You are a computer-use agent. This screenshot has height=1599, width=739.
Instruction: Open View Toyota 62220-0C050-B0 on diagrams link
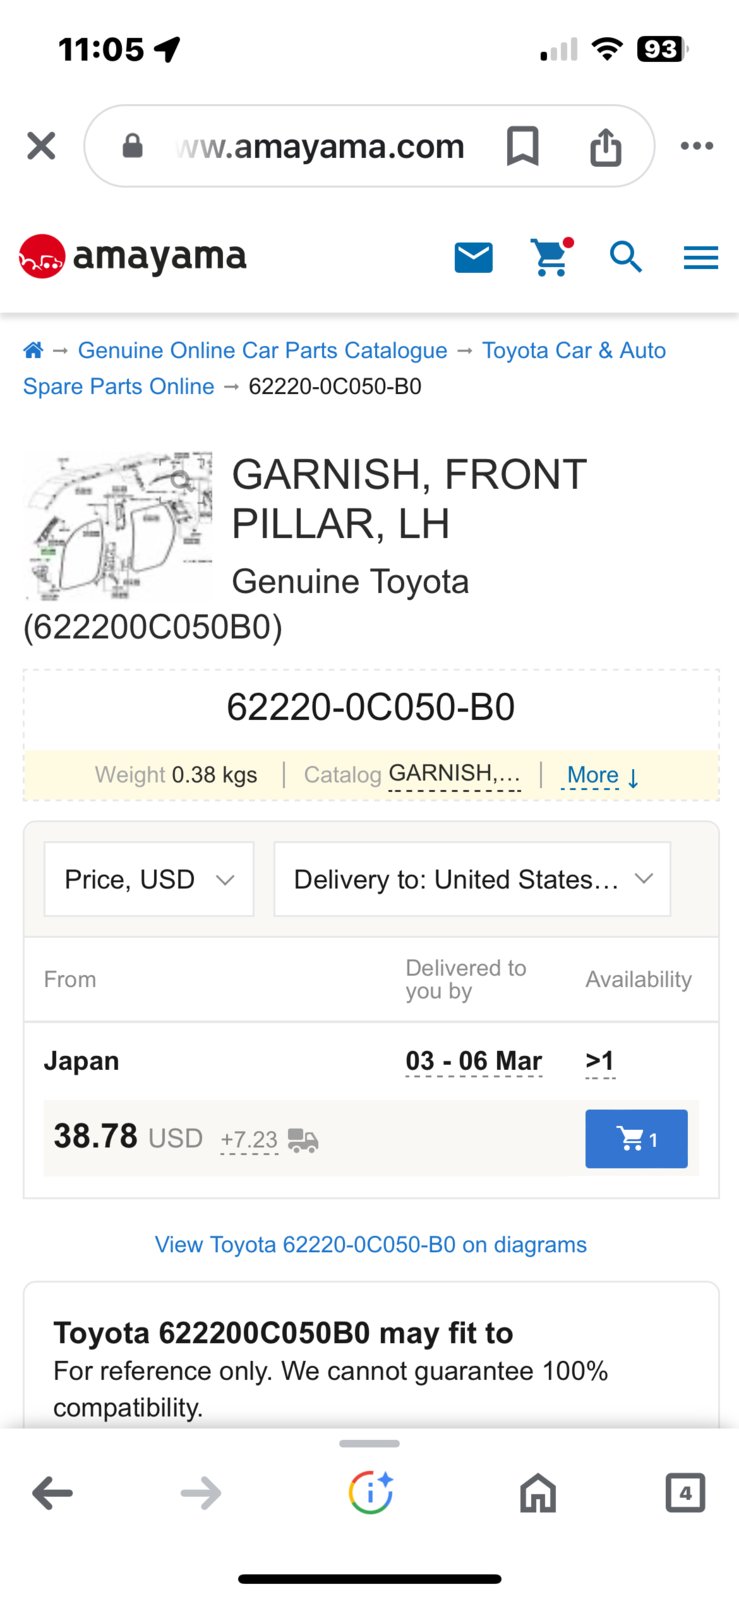pyautogui.click(x=370, y=1244)
